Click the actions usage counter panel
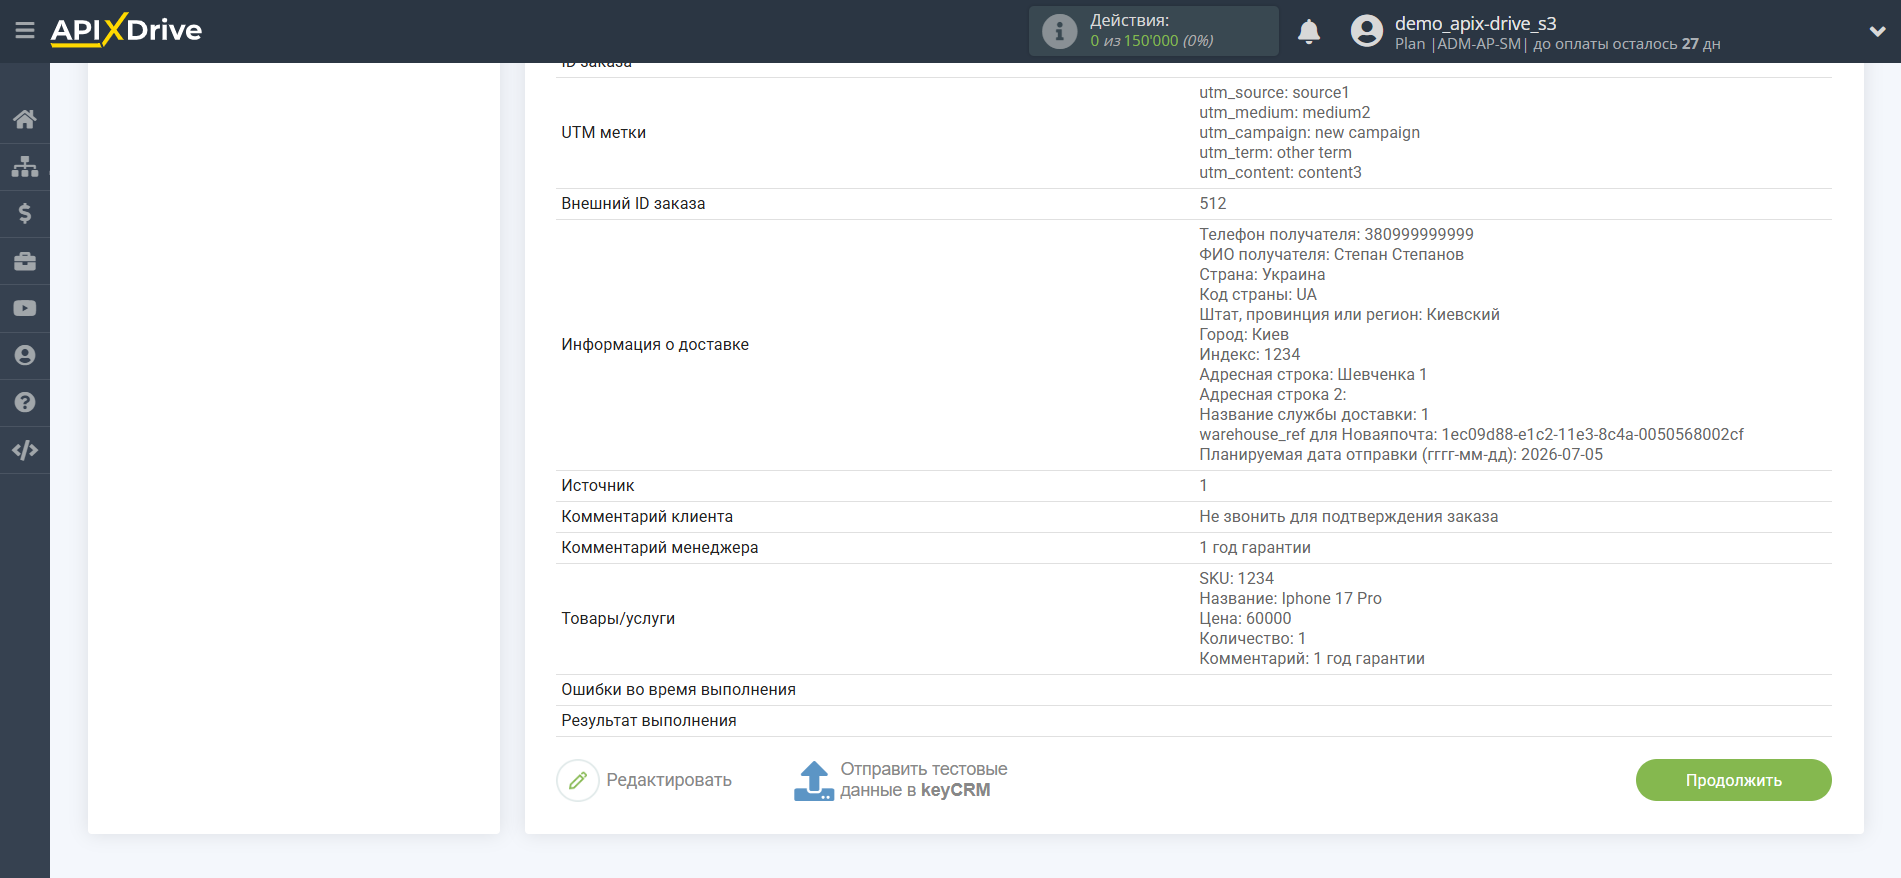 [1153, 31]
